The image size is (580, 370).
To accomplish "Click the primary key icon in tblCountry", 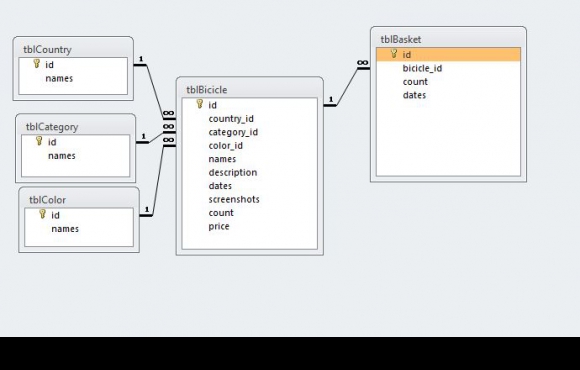I will 36,64.
